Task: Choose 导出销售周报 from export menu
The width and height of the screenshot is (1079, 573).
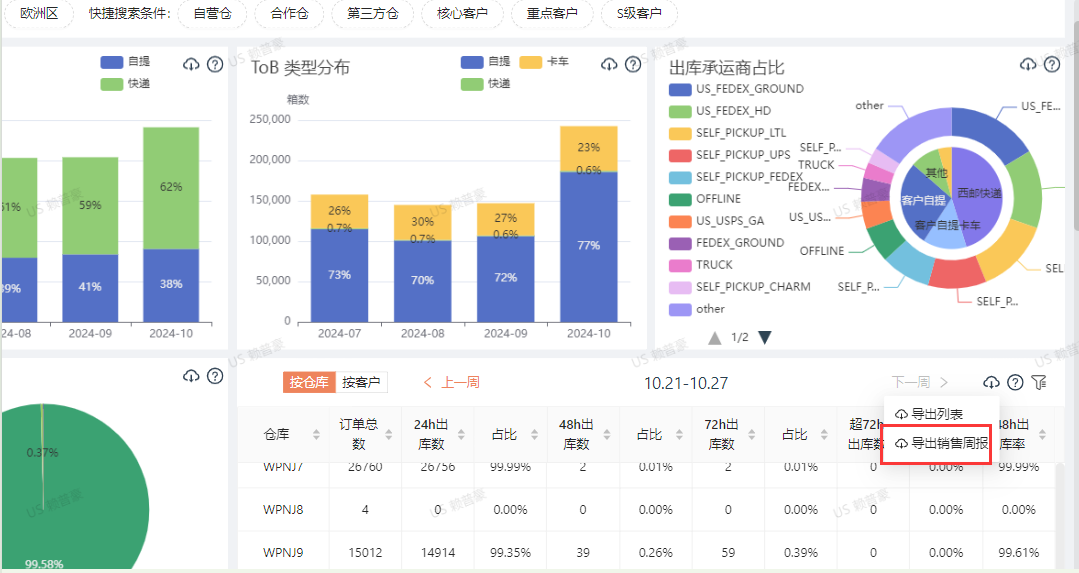Action: (941, 444)
